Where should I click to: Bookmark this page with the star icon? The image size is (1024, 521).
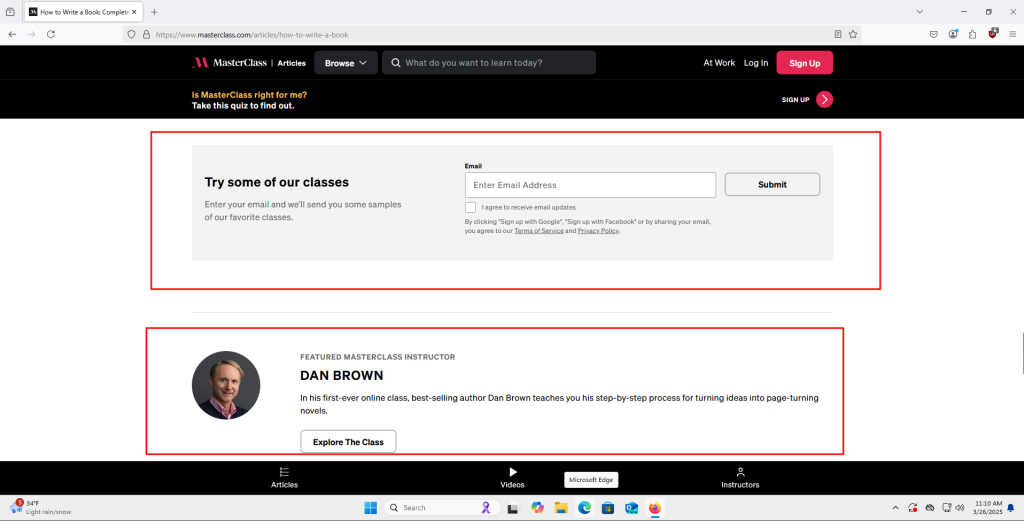tap(853, 35)
